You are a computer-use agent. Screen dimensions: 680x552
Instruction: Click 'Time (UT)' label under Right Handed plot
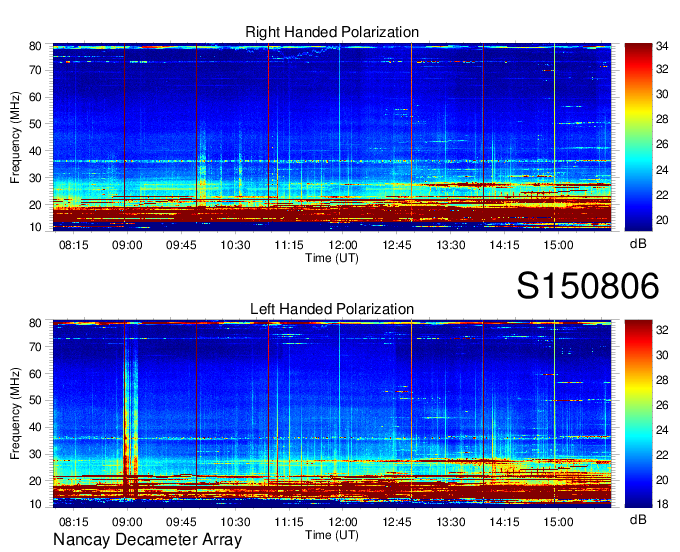[332, 258]
